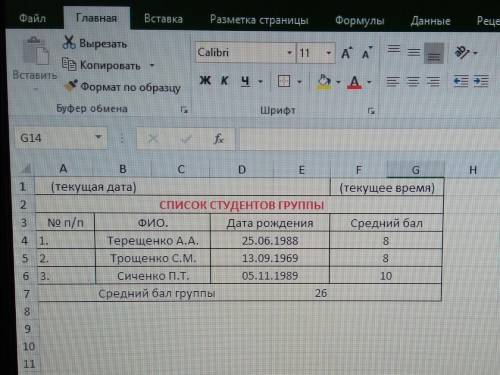Viewport: 500px width, 375px height.
Task: Open font name dropdown Calibri
Action: (x=290, y=53)
